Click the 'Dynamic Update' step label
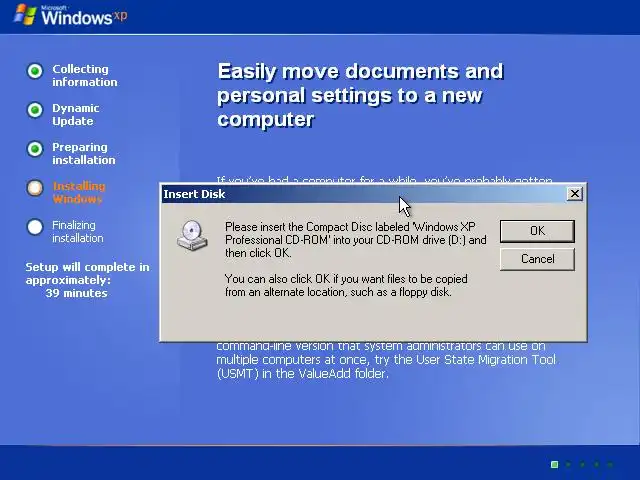Screen dimensions: 640x480 tap(76, 114)
